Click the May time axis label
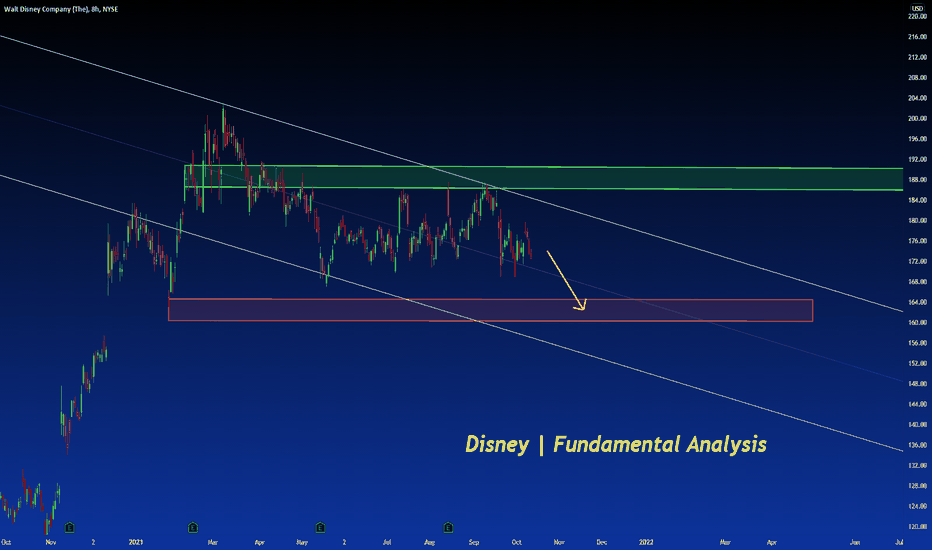 (x=302, y=542)
